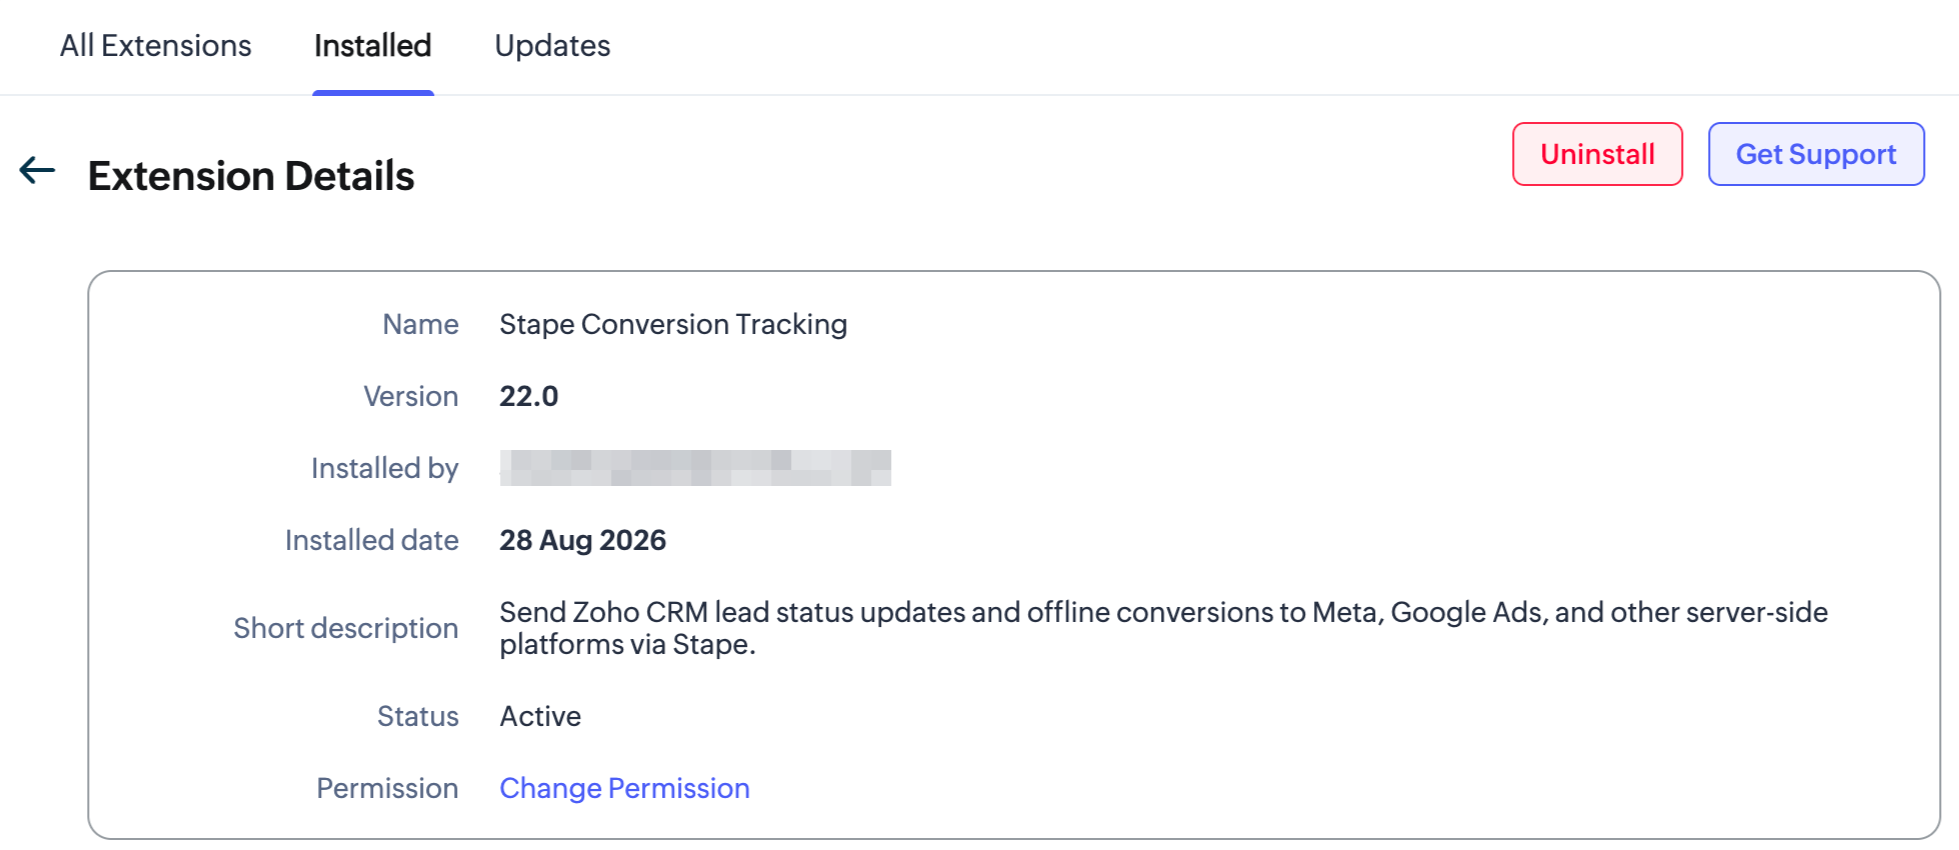1959x850 pixels.
Task: Click the Short description field label
Action: tap(346, 628)
